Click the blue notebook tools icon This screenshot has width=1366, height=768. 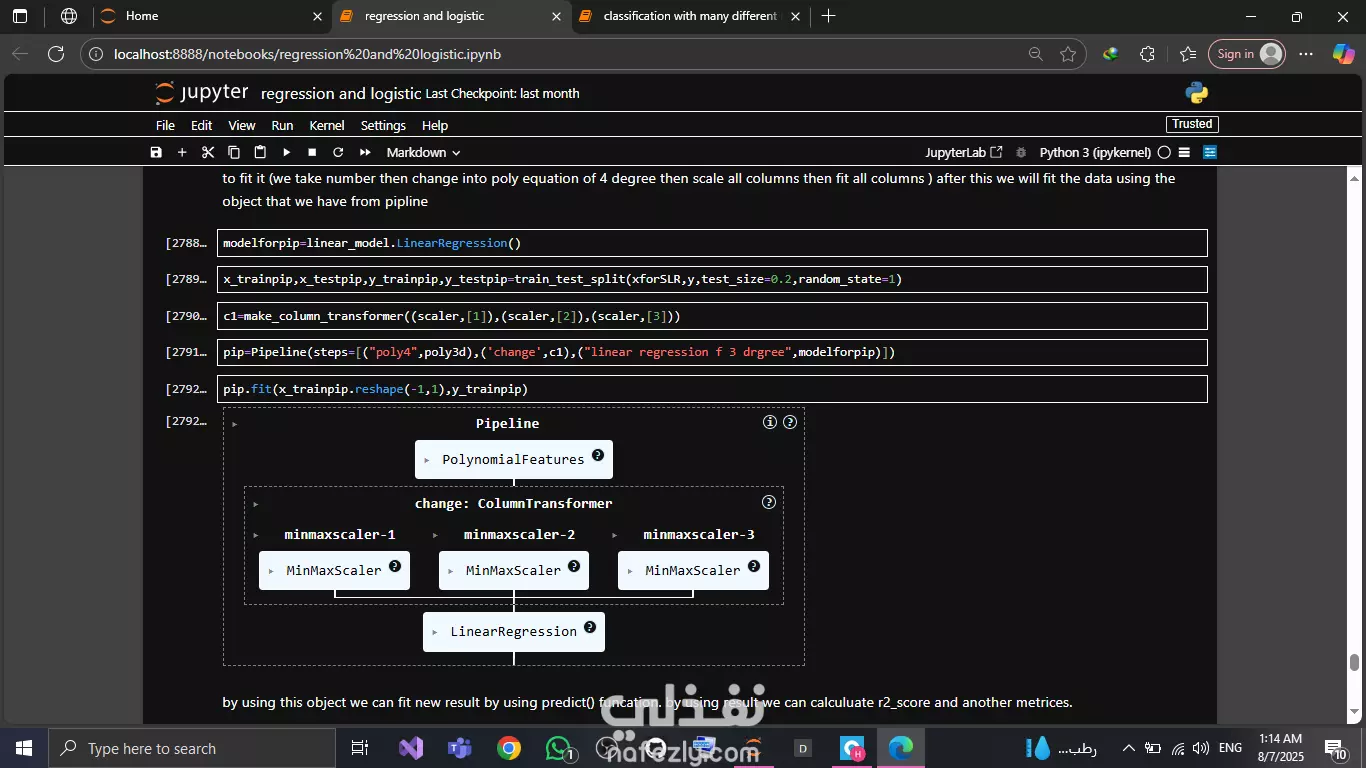(x=1210, y=153)
